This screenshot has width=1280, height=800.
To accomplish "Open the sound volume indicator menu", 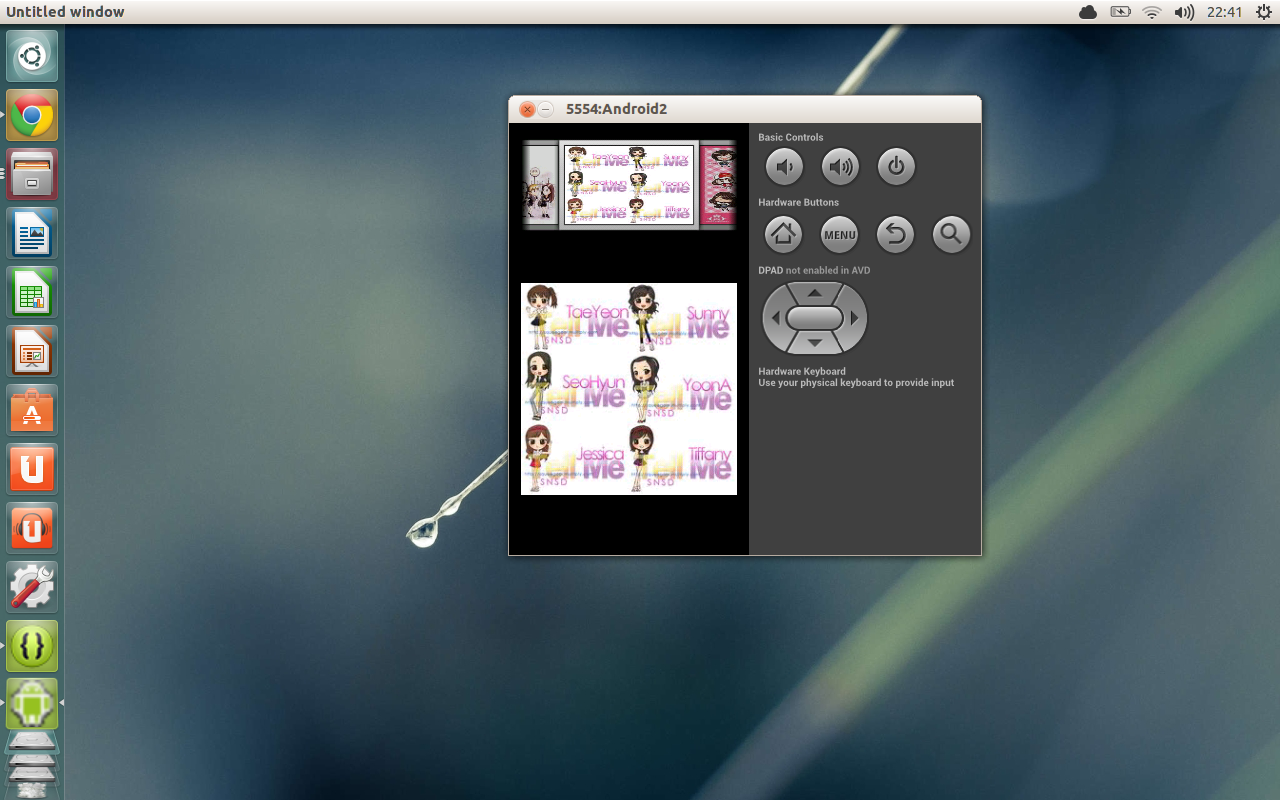I will click(x=1184, y=12).
